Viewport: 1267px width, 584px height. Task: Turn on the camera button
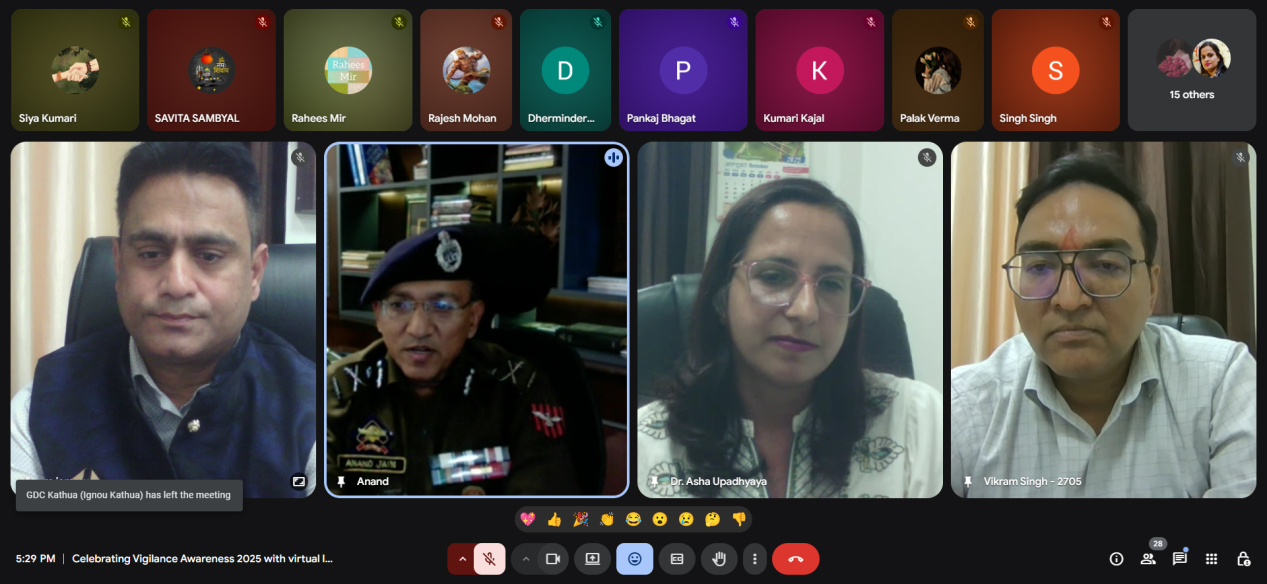click(x=552, y=559)
